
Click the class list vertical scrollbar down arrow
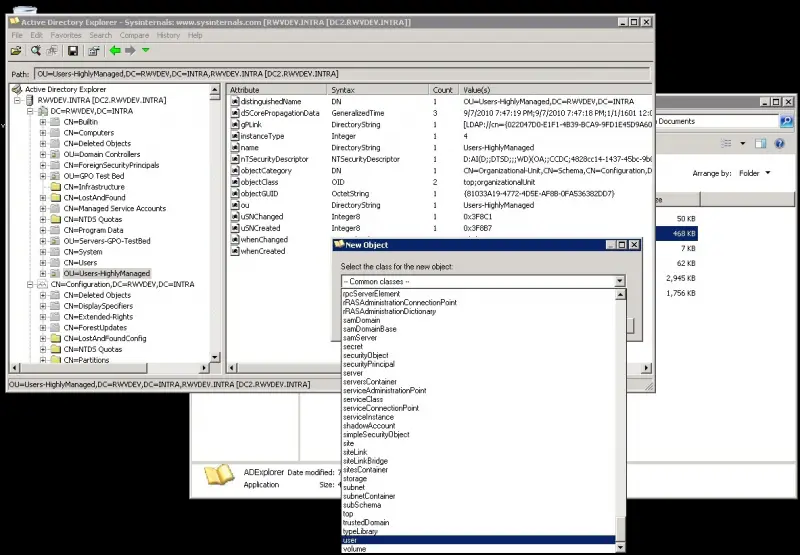pyautogui.click(x=620, y=548)
